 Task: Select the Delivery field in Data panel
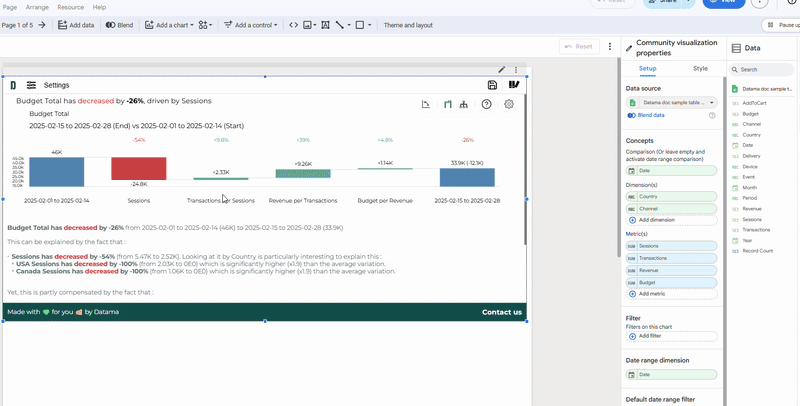752,156
